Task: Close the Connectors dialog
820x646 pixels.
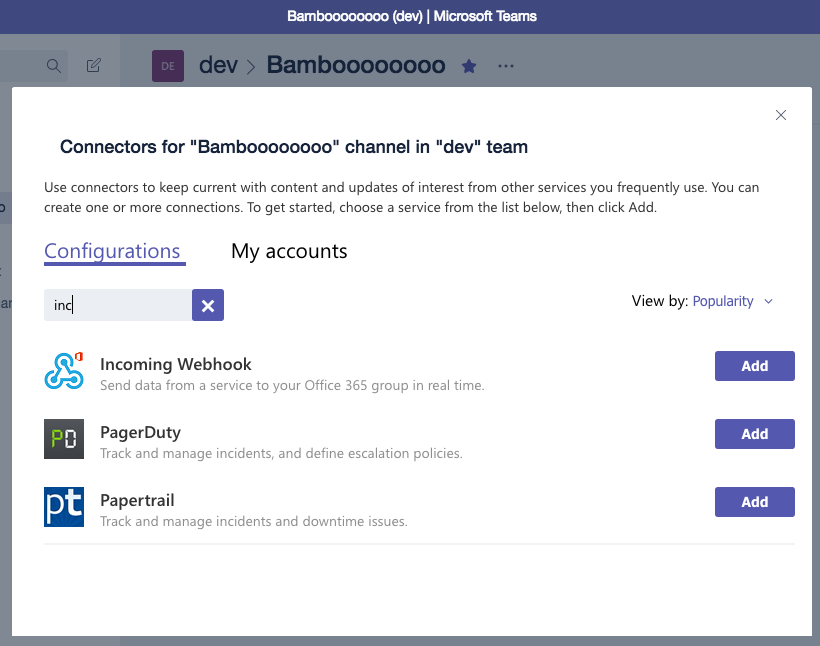Action: (x=781, y=115)
